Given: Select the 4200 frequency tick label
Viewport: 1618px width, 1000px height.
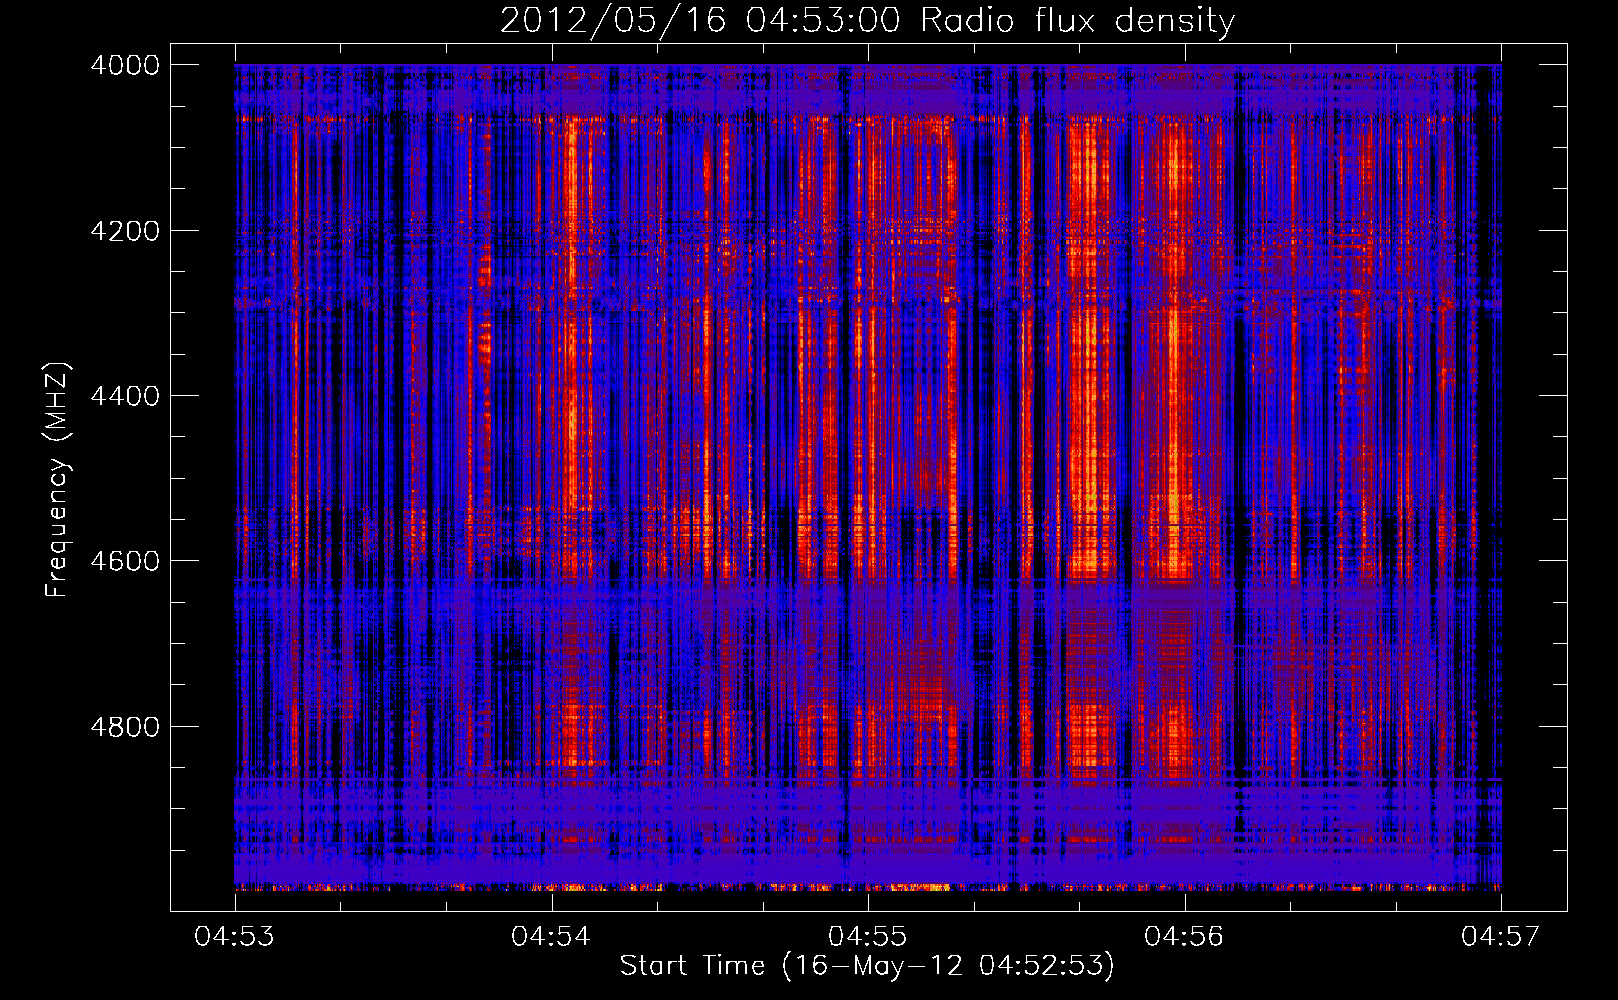Looking at the screenshot, I should click(125, 231).
